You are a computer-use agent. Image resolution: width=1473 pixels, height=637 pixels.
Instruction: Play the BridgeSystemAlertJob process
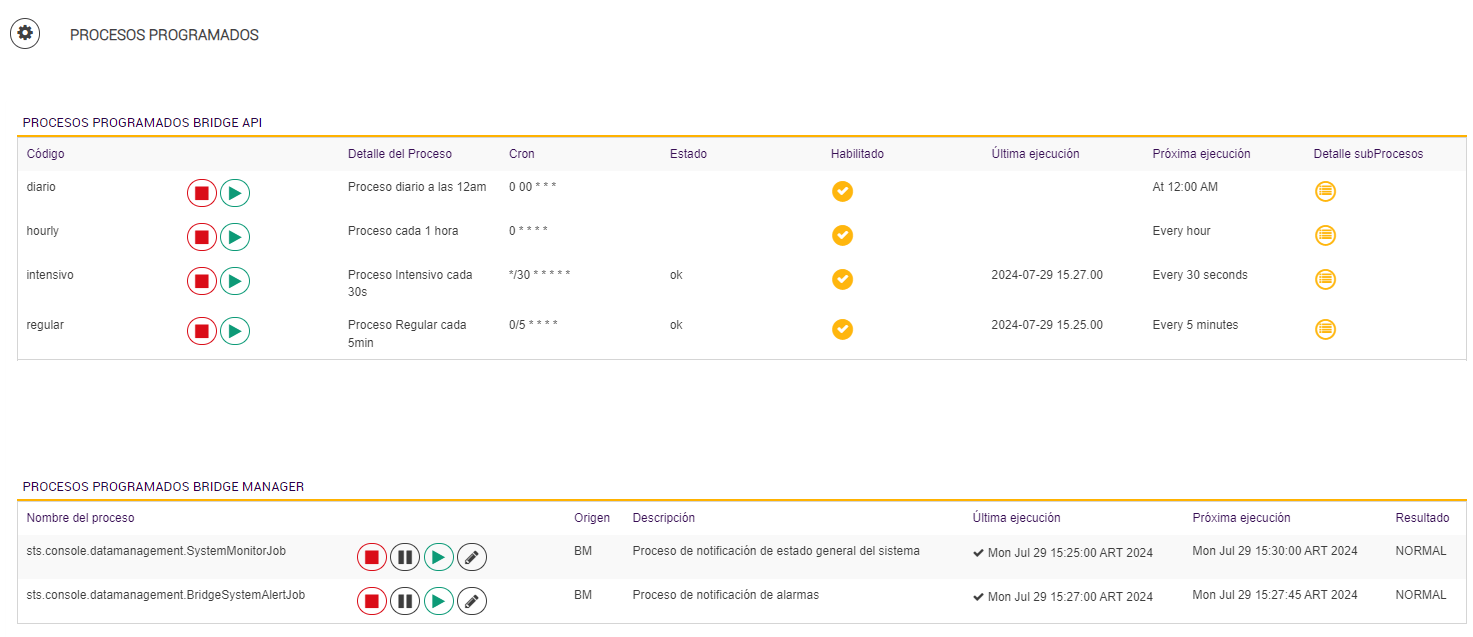[x=439, y=601]
